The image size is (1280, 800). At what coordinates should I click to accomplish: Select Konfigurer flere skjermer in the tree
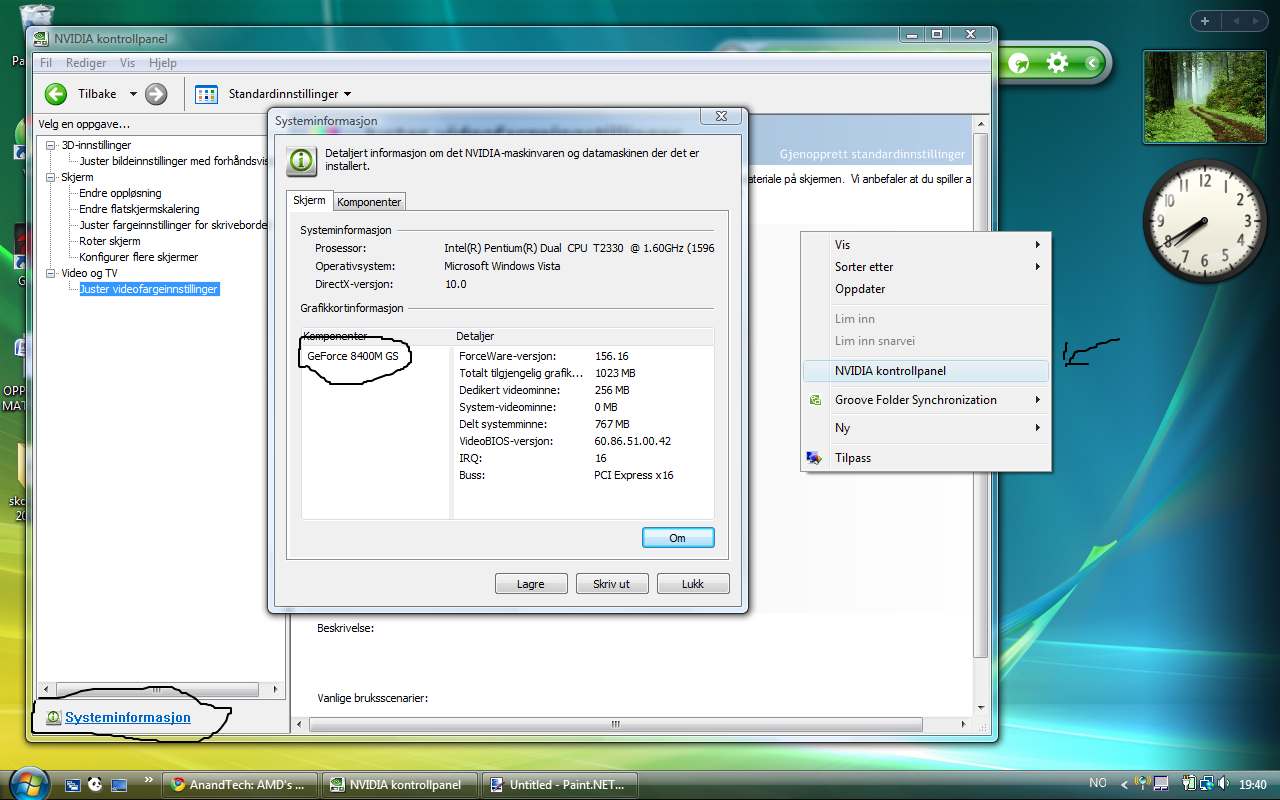point(139,257)
